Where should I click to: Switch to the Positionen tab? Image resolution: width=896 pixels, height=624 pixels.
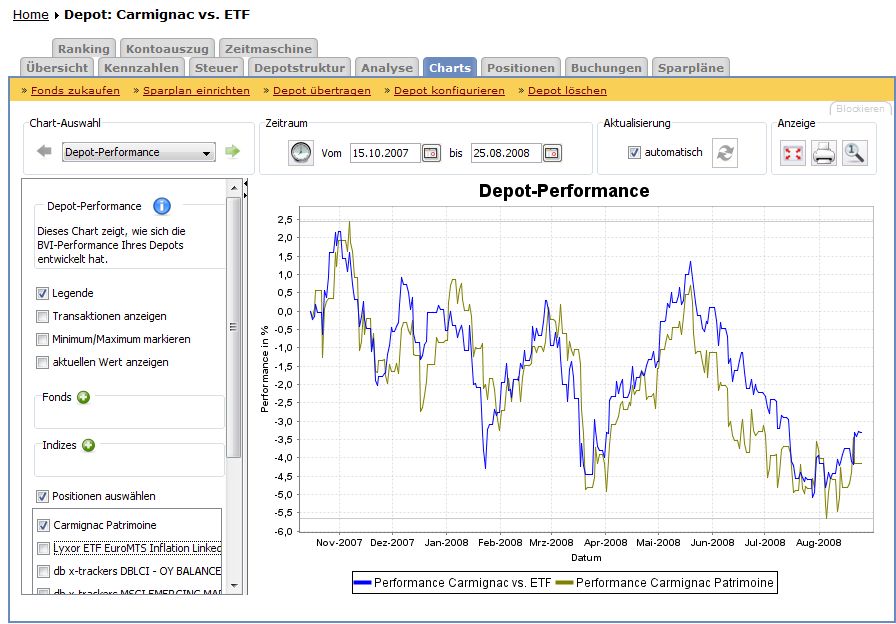520,68
